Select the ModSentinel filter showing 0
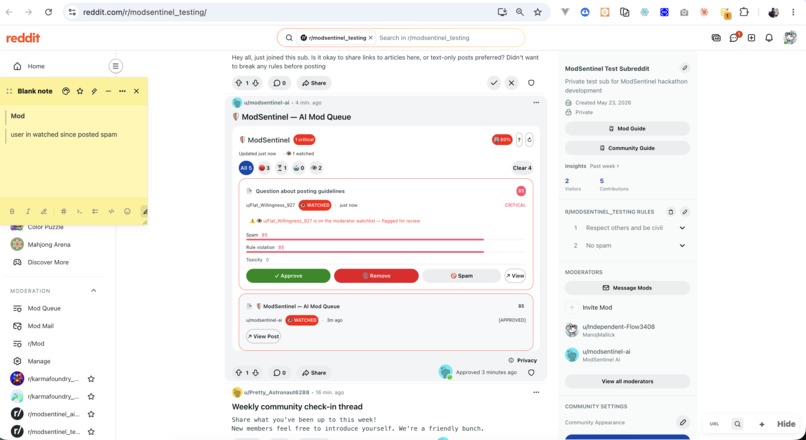 tap(299, 168)
